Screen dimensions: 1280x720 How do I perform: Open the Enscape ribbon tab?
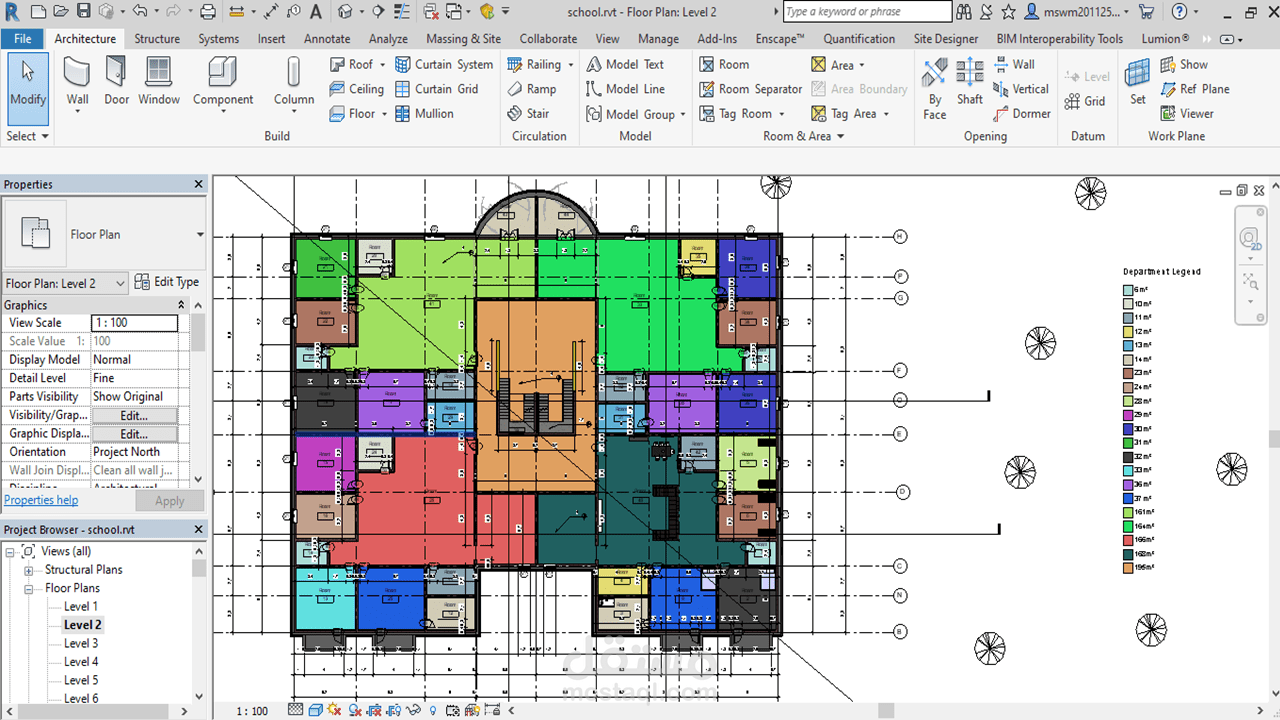click(780, 39)
